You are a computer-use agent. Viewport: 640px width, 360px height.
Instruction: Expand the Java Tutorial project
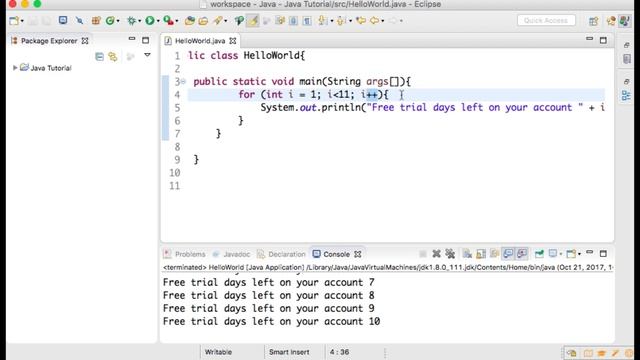[15, 68]
